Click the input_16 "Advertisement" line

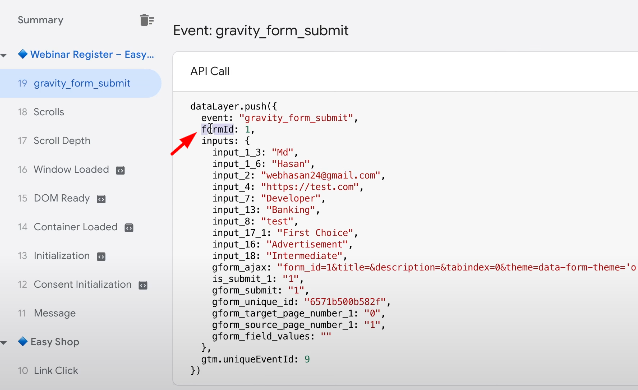pos(282,244)
